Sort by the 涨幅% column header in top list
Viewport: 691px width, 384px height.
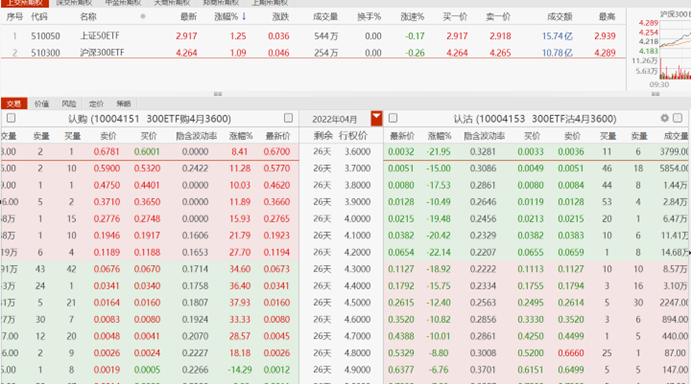pos(226,17)
